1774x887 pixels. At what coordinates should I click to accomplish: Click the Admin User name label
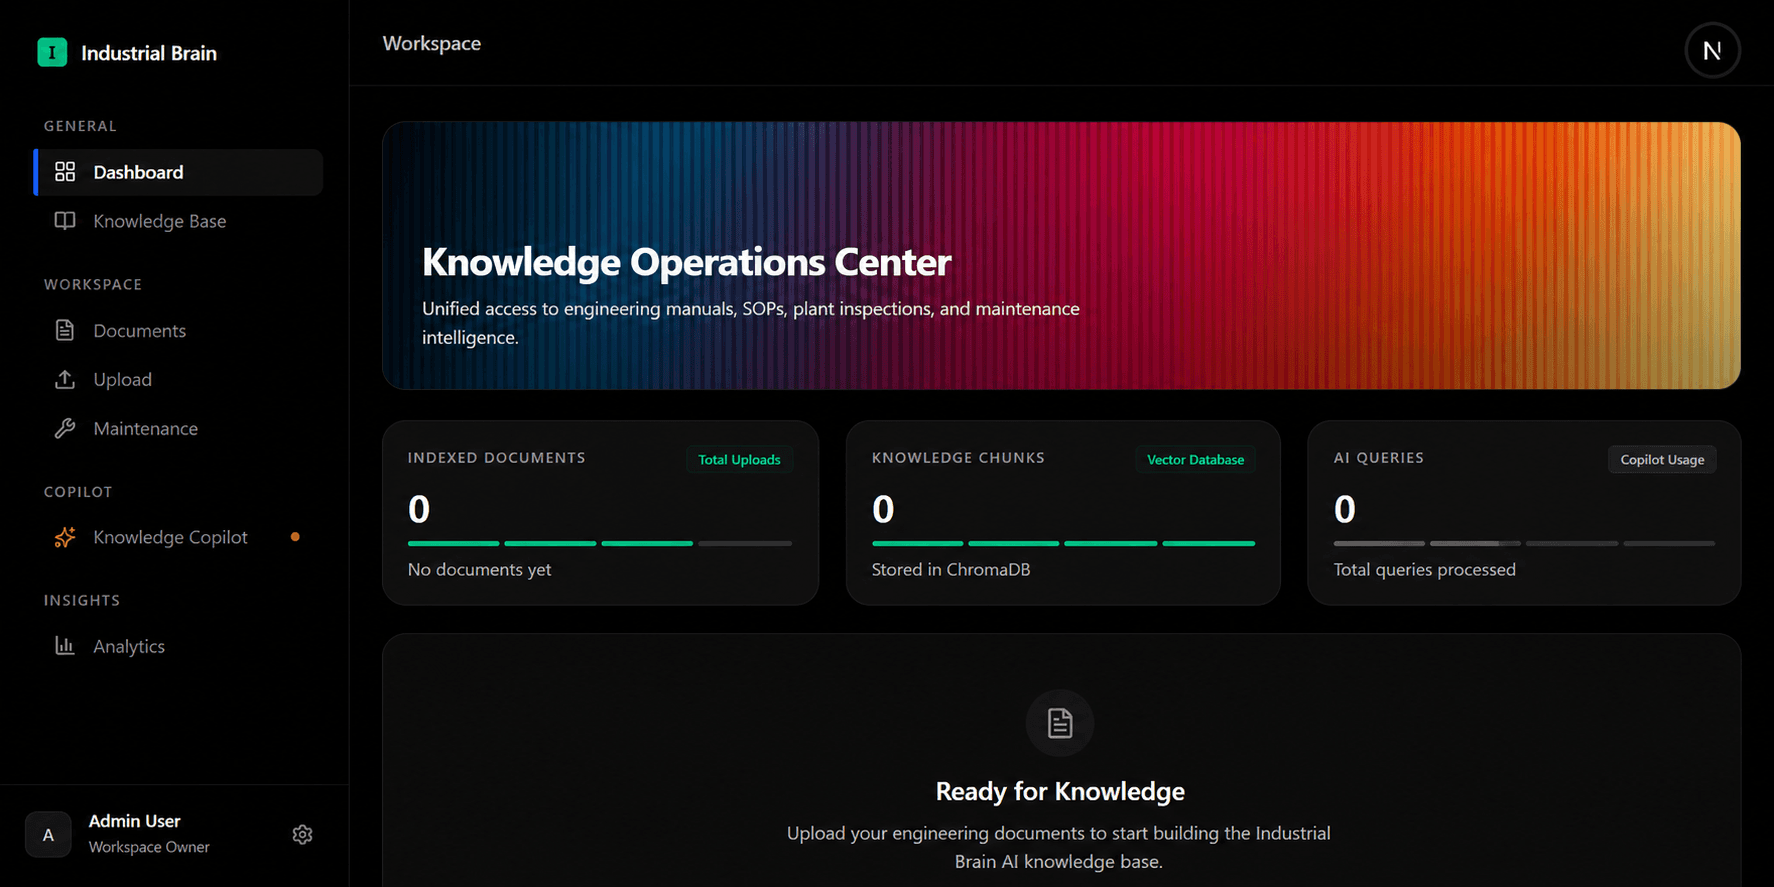coord(135,821)
